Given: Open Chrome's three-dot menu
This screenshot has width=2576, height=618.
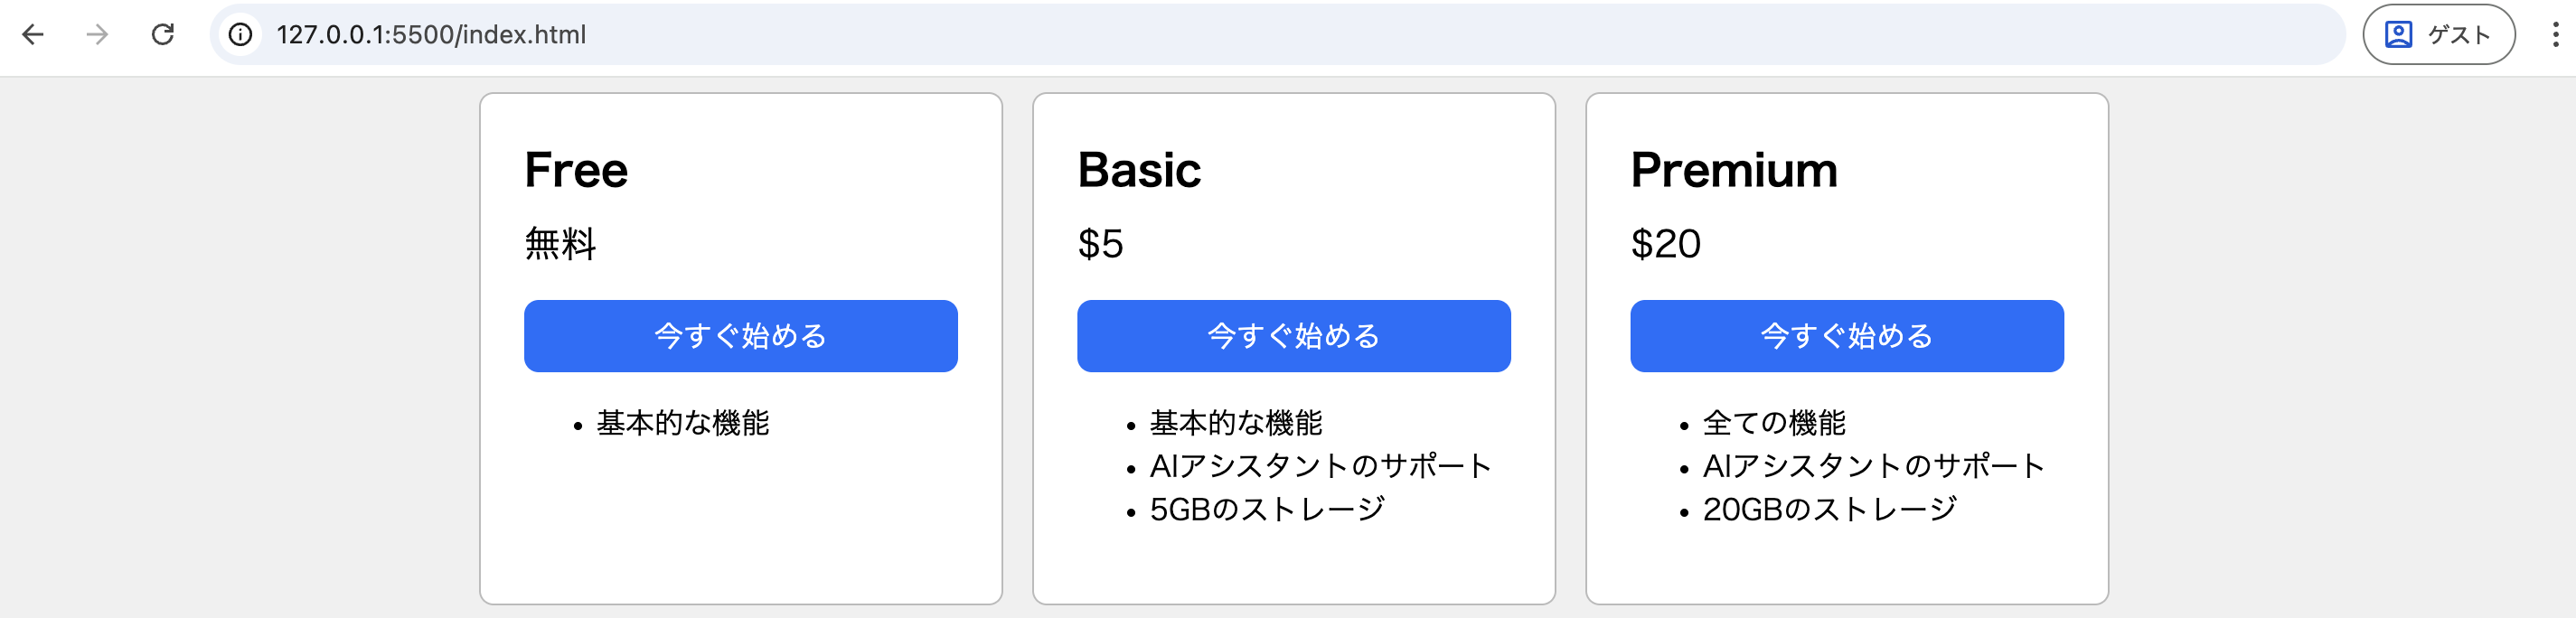Looking at the screenshot, I should tap(2551, 35).
